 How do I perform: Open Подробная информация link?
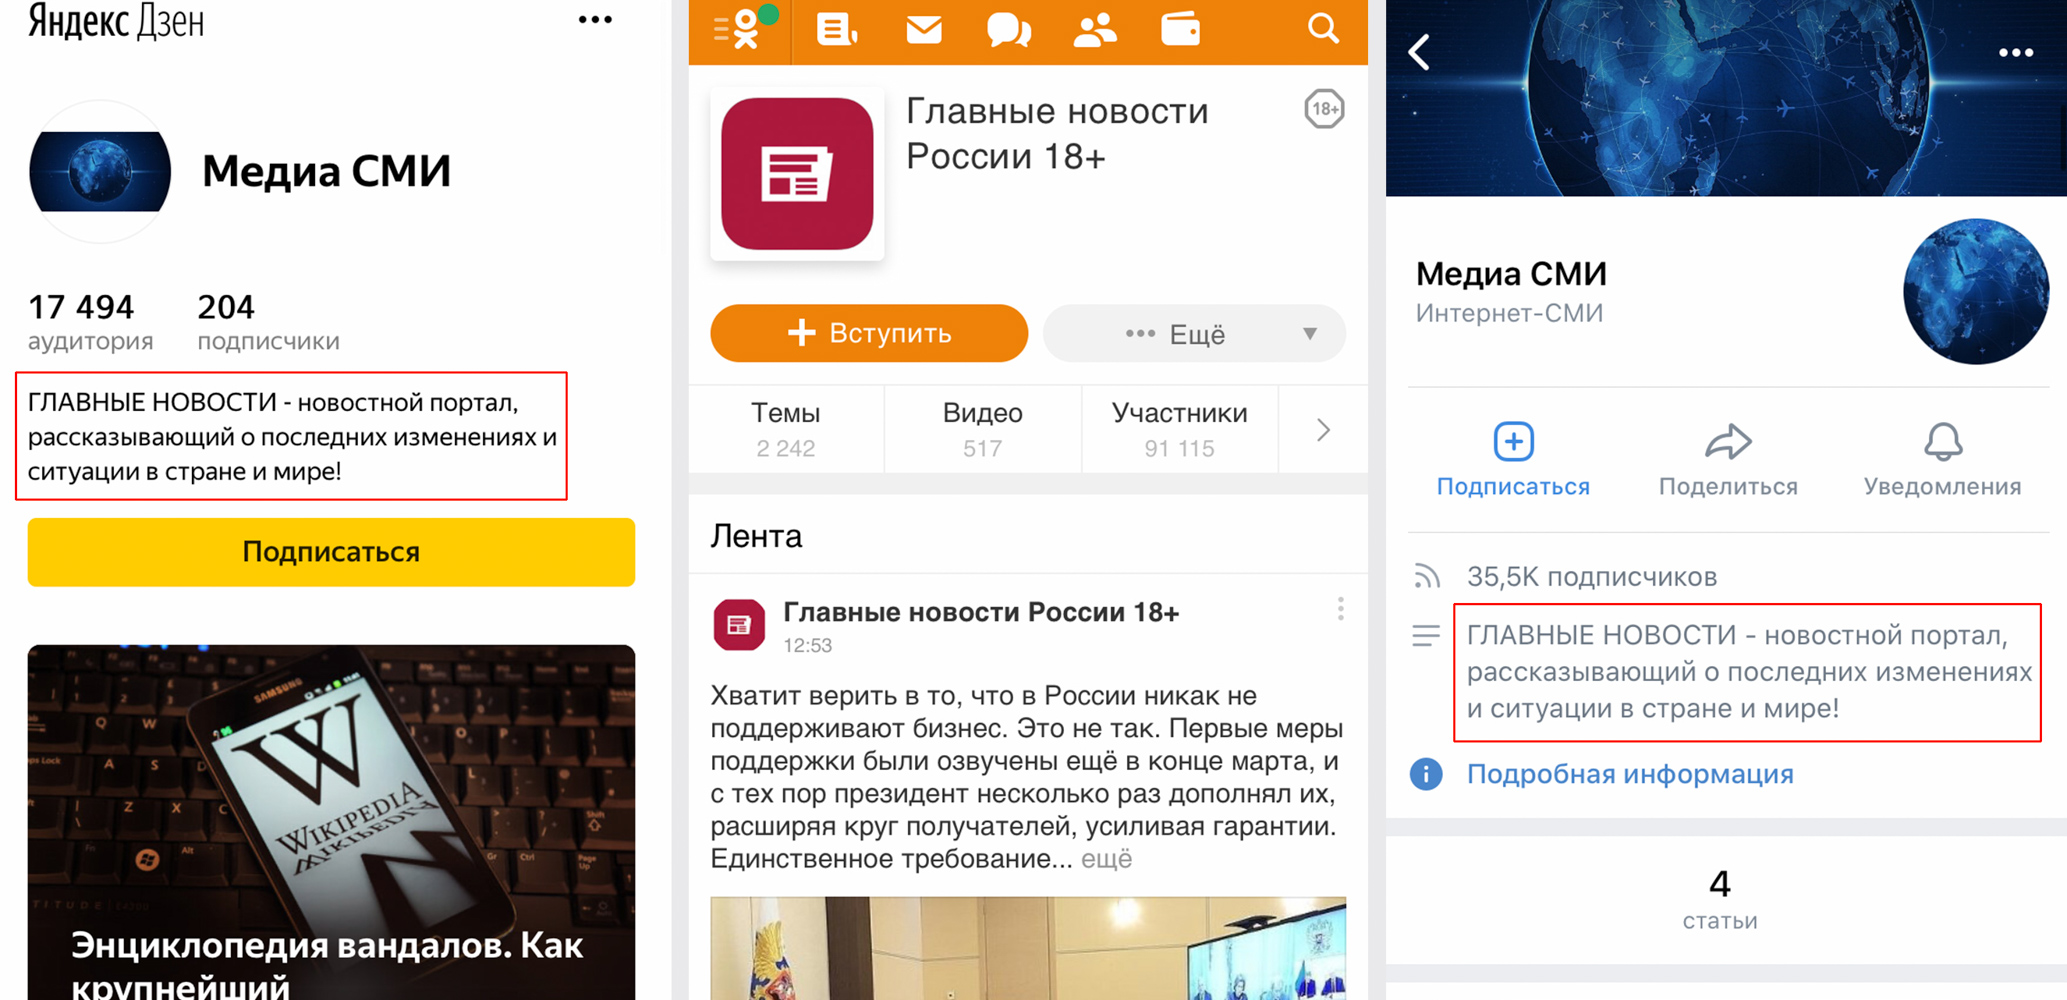click(x=1629, y=774)
